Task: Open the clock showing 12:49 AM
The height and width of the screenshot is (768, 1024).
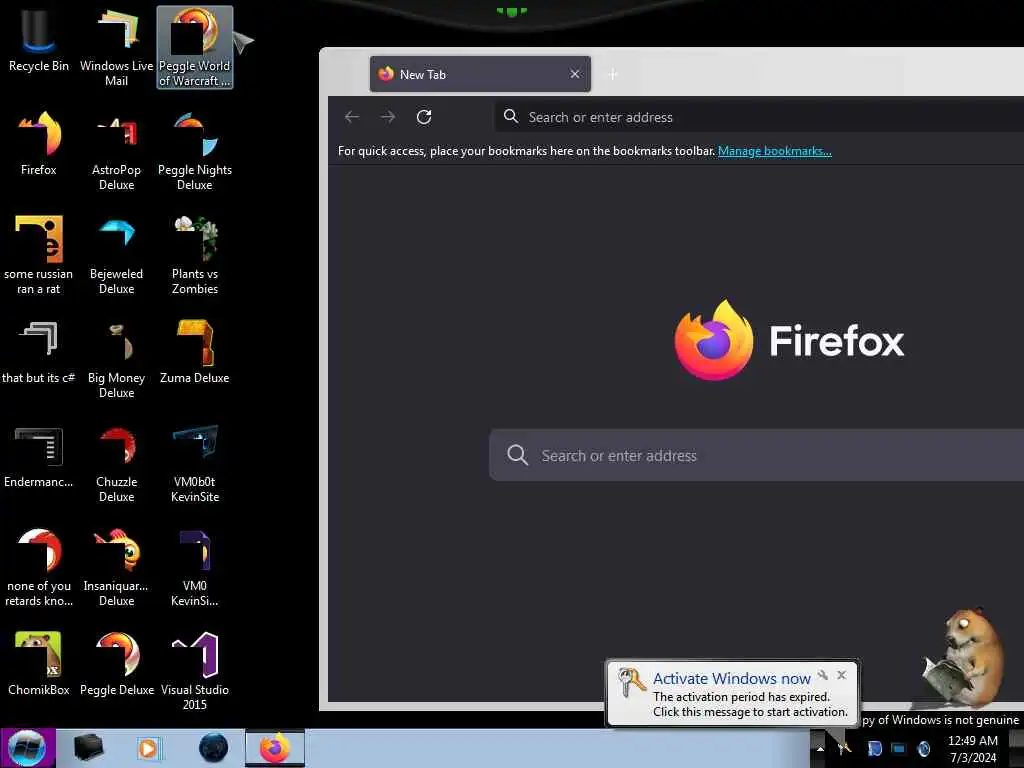Action: coord(972,749)
